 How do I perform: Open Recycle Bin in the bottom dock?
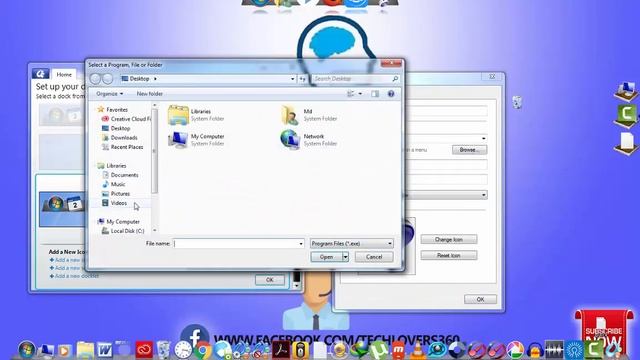[164, 350]
